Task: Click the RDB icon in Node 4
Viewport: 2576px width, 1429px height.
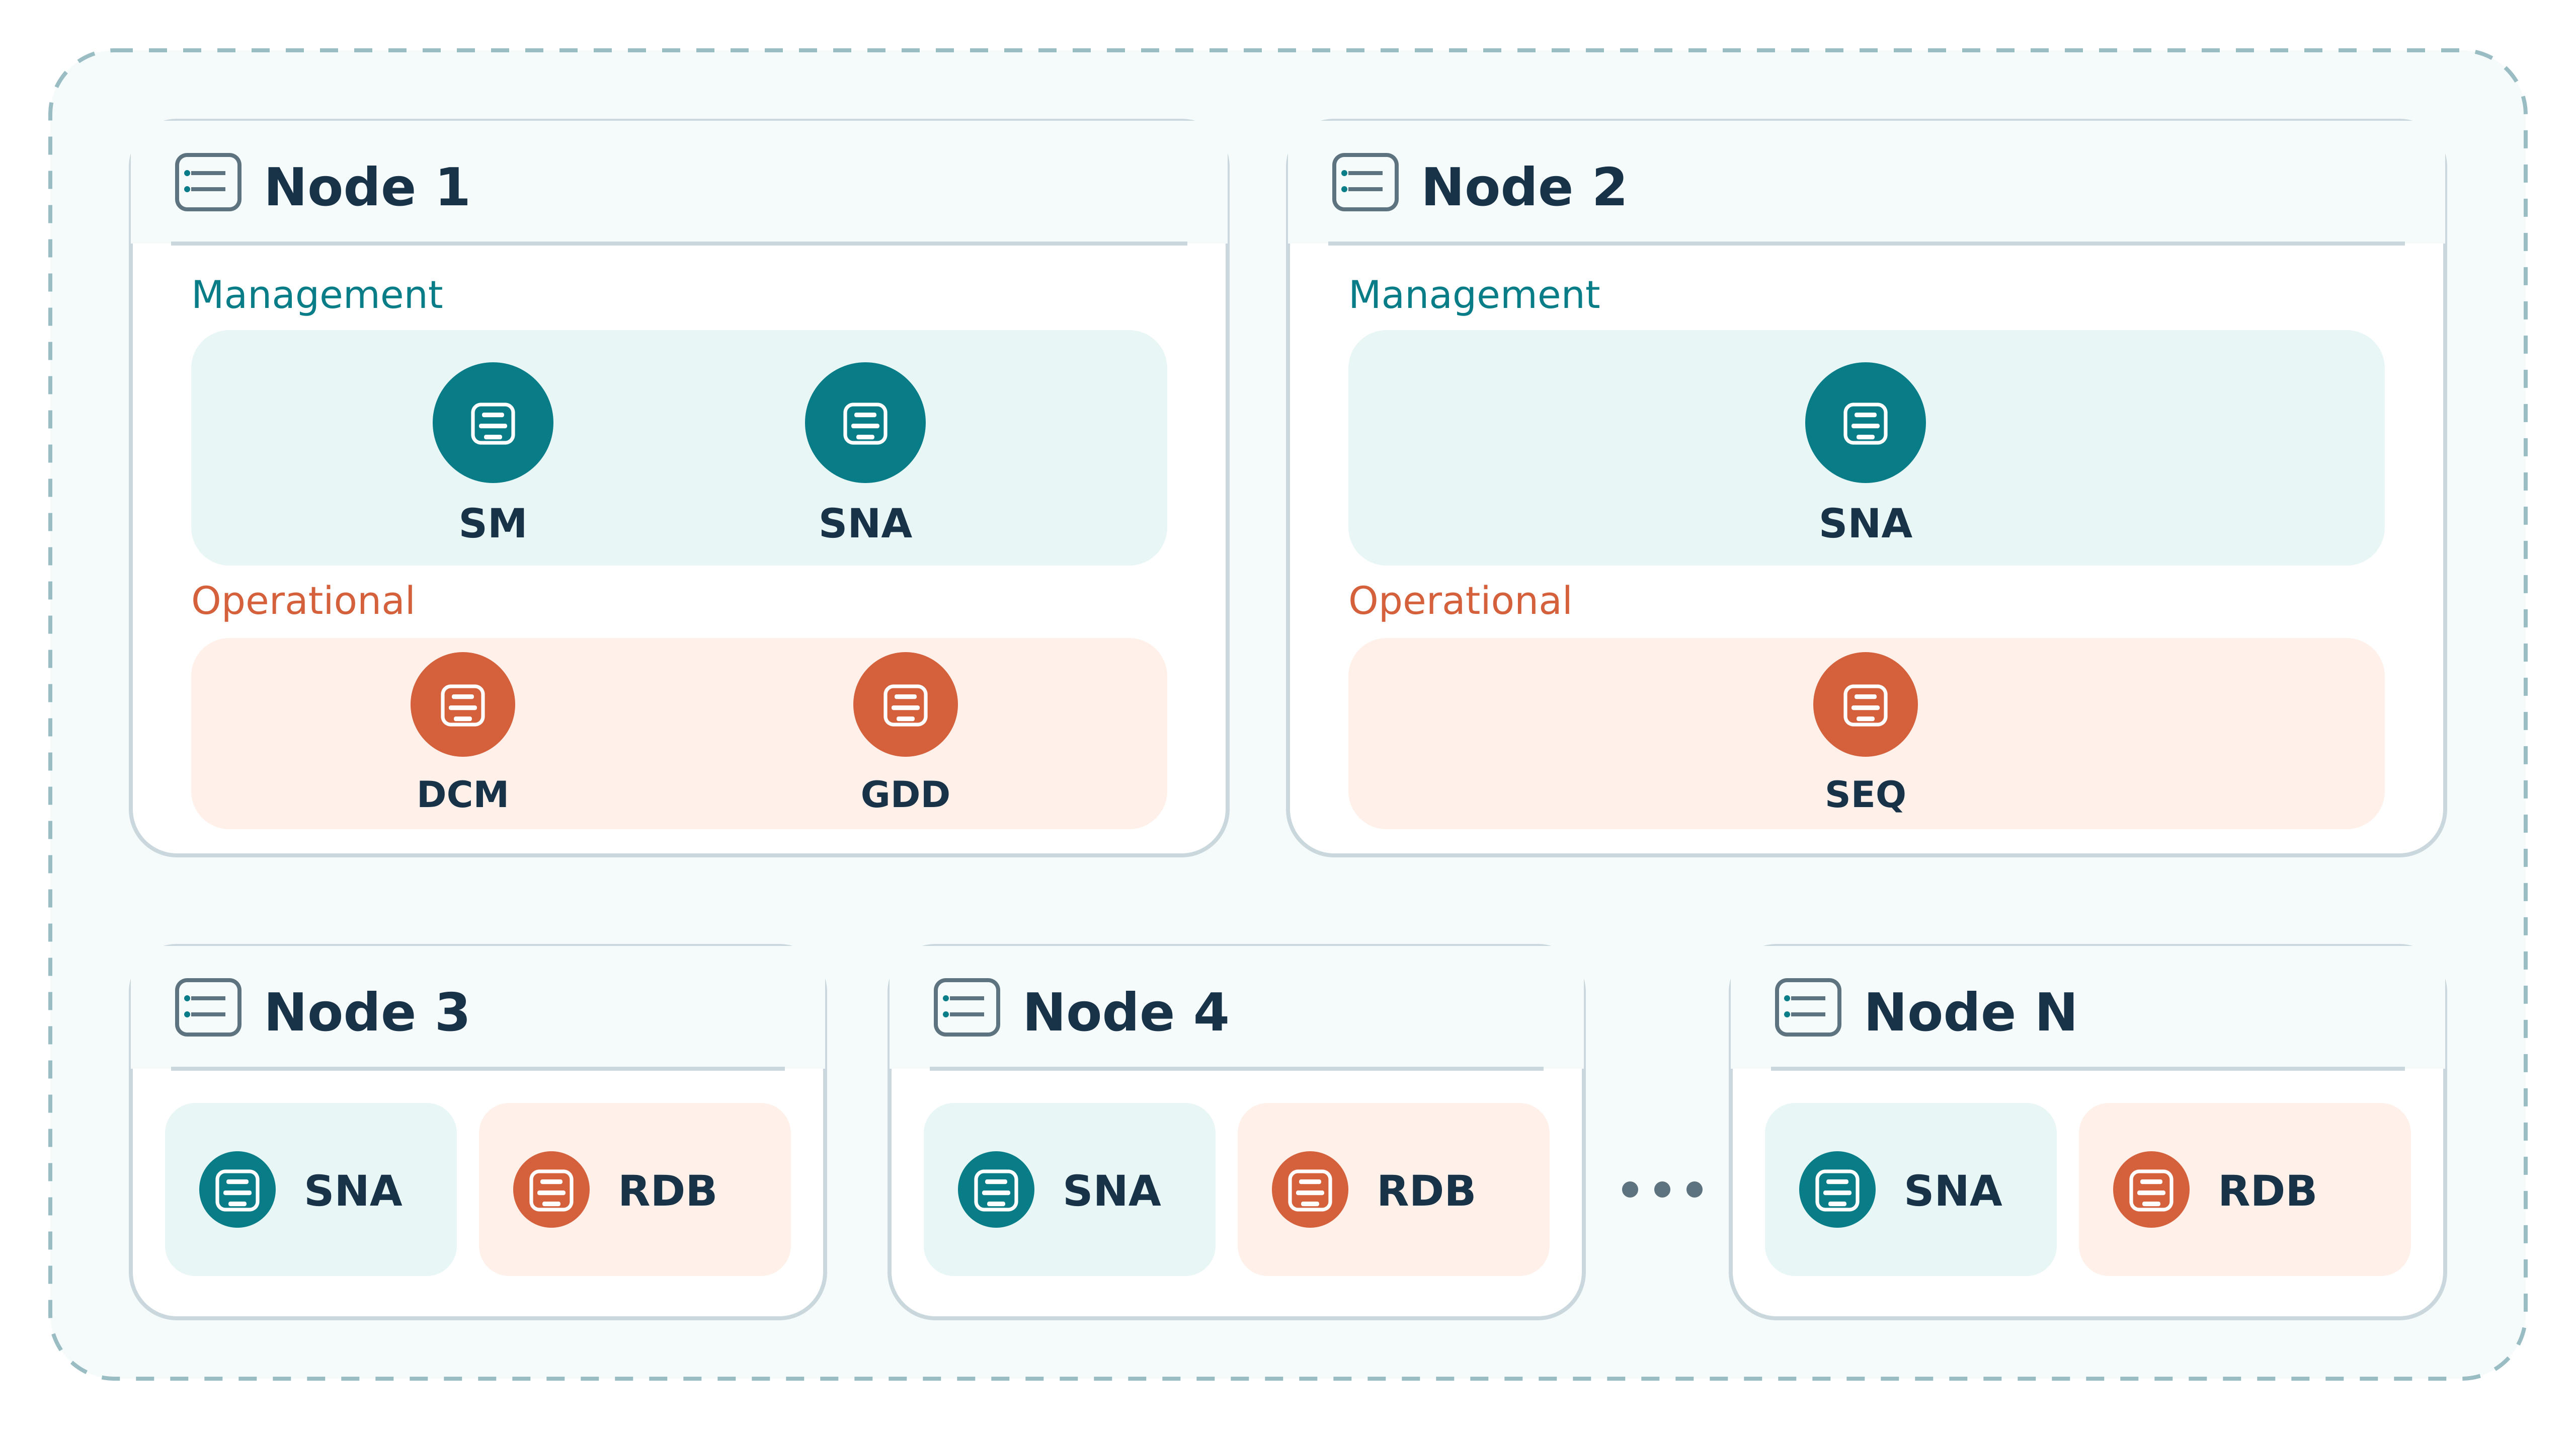Action: click(x=1310, y=1189)
